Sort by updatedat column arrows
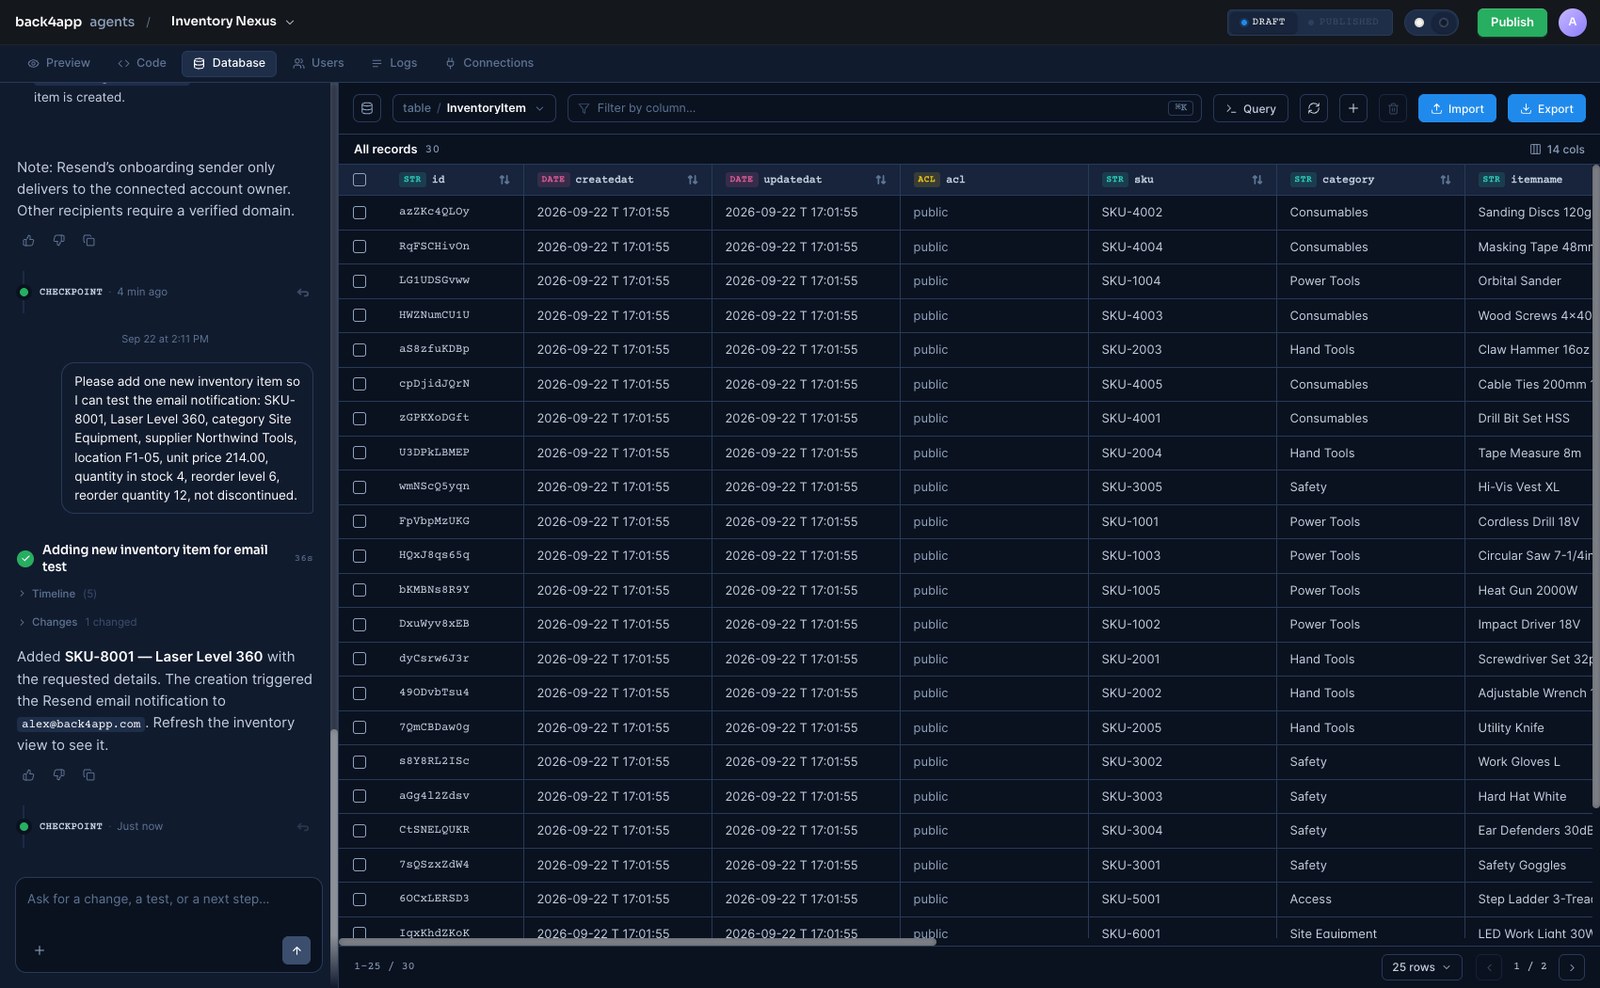1600x988 pixels. (x=881, y=180)
